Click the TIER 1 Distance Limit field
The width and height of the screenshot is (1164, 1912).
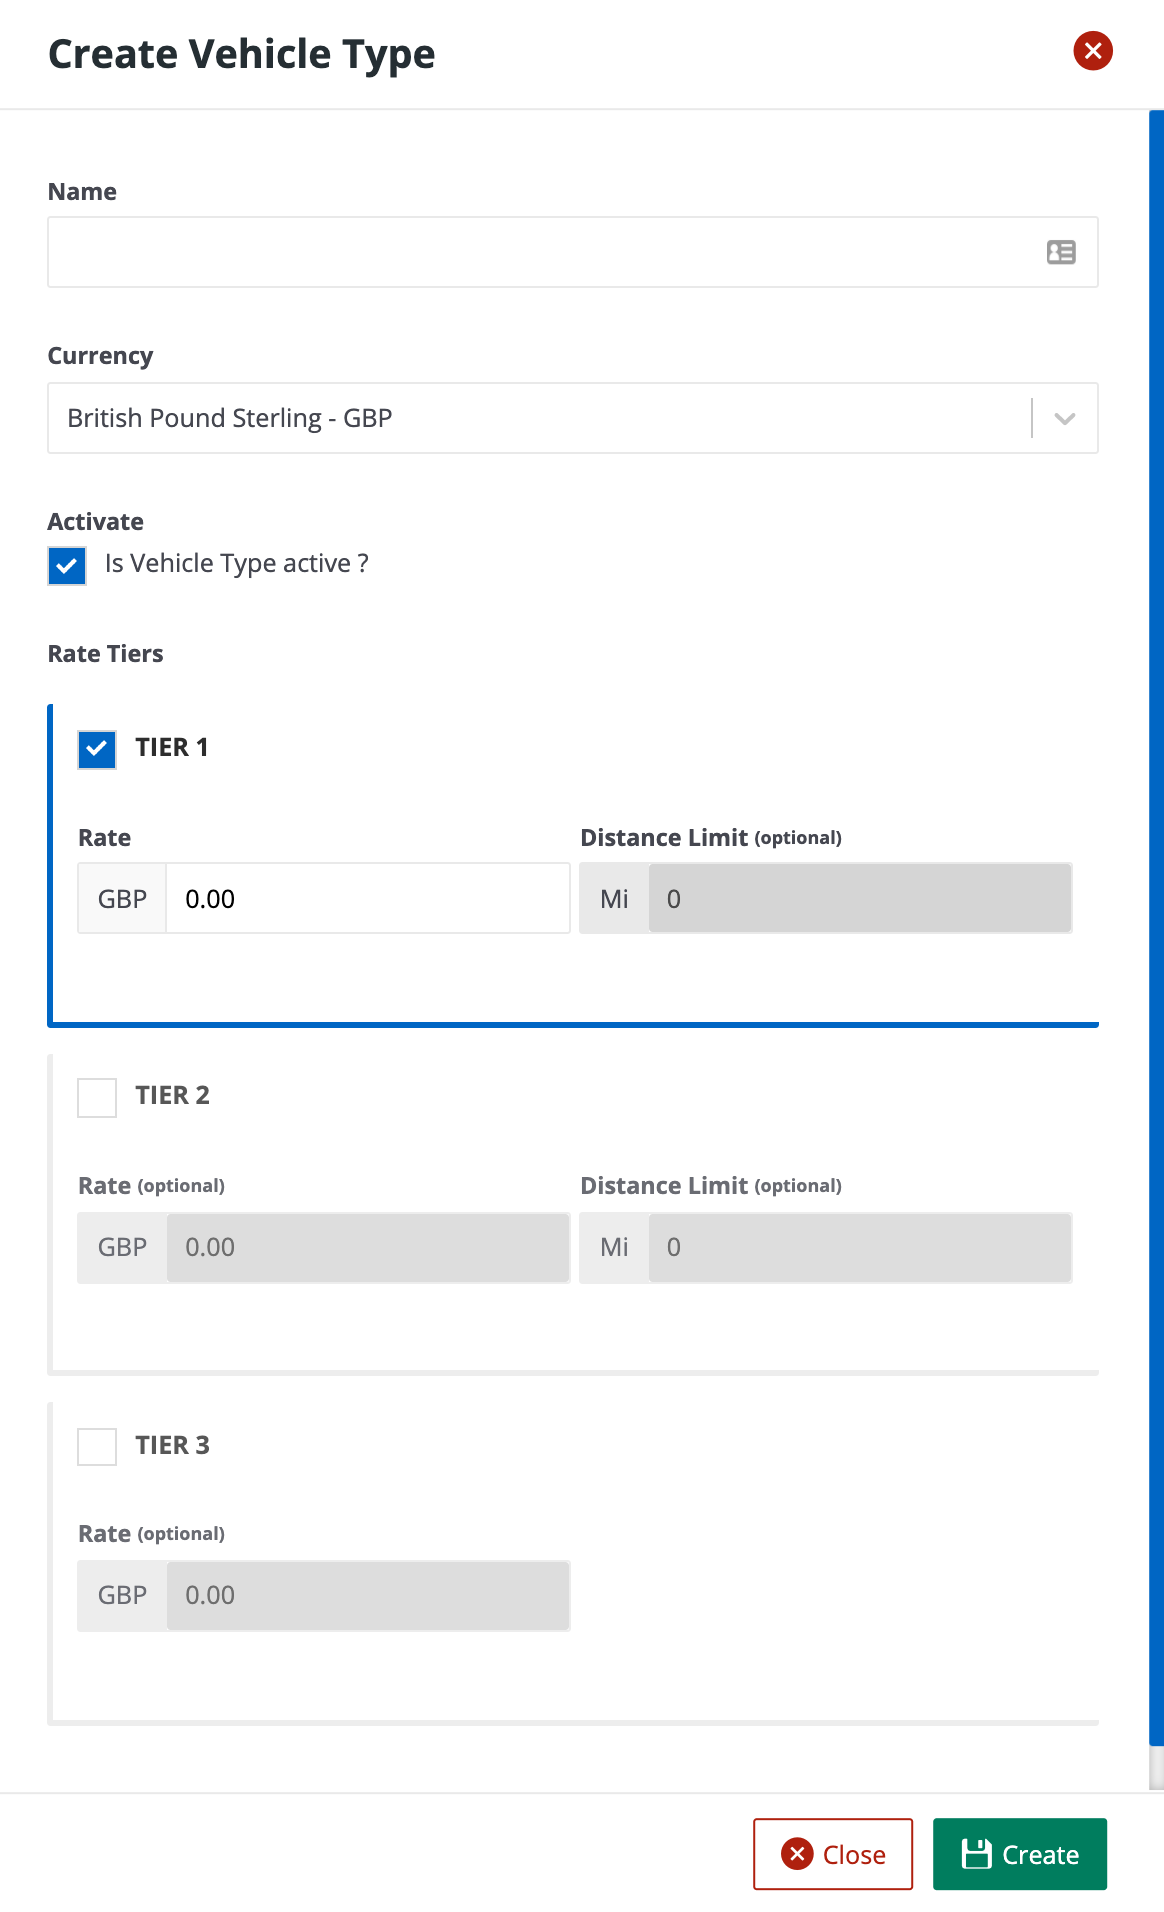tap(858, 898)
